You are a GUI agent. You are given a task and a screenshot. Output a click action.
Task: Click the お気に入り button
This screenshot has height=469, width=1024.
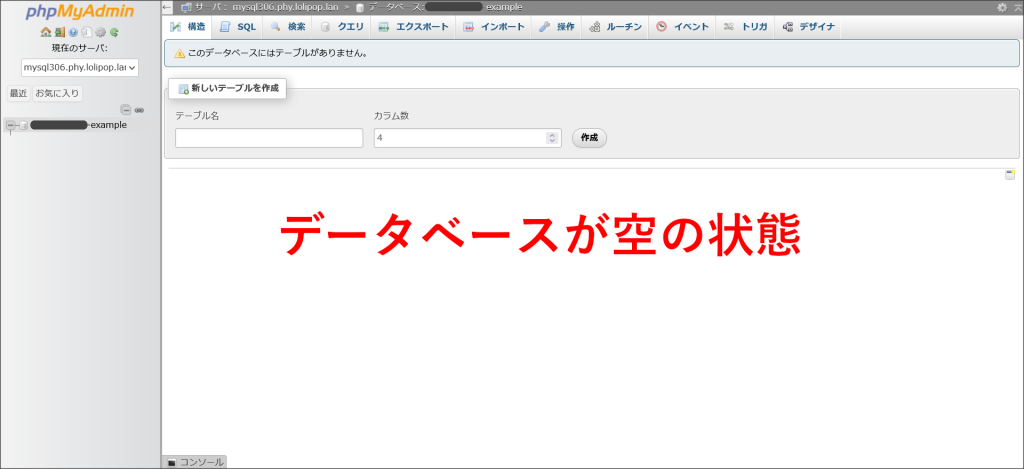click(57, 93)
